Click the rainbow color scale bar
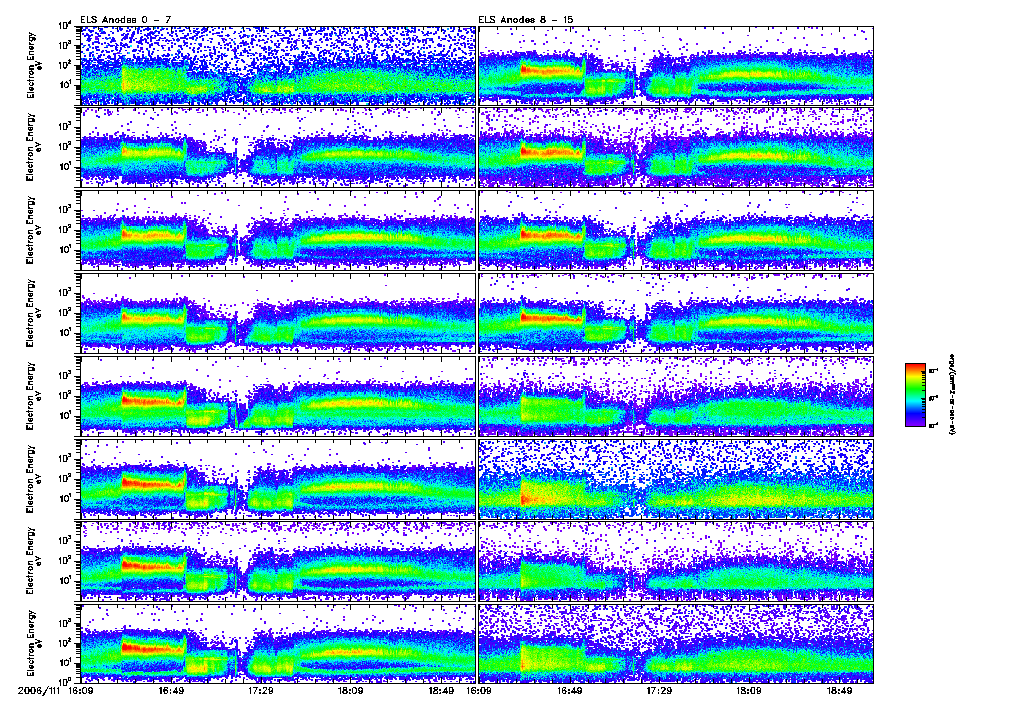 [x=915, y=395]
